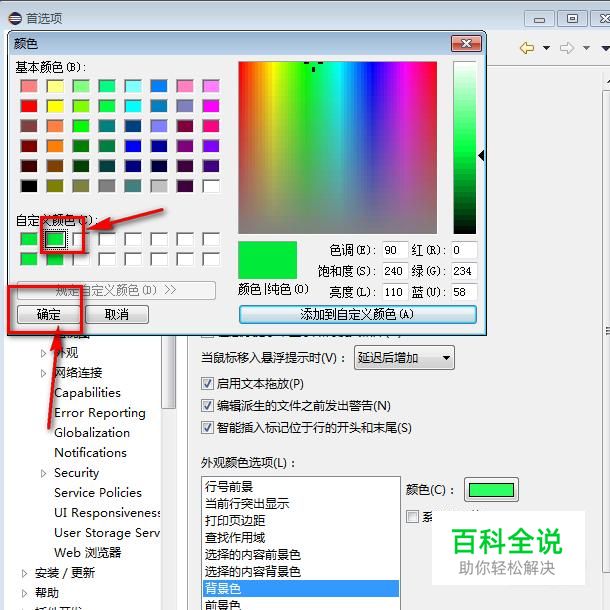The width and height of the screenshot is (610, 610).
Task: Select Web 浏览器 in preferences tree
Action: click(88, 552)
